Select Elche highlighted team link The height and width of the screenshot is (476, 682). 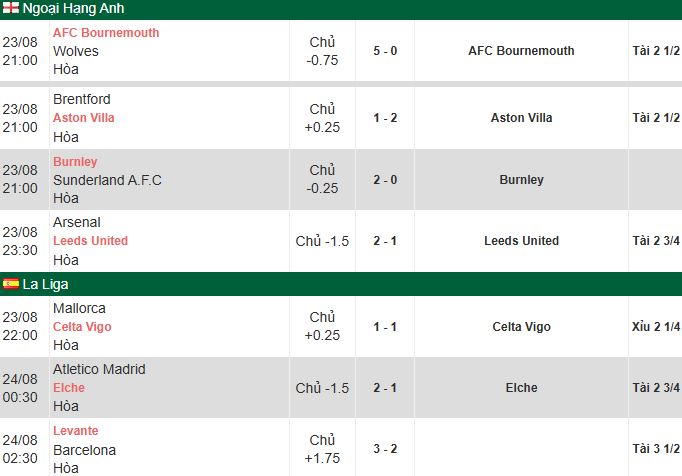pos(69,388)
